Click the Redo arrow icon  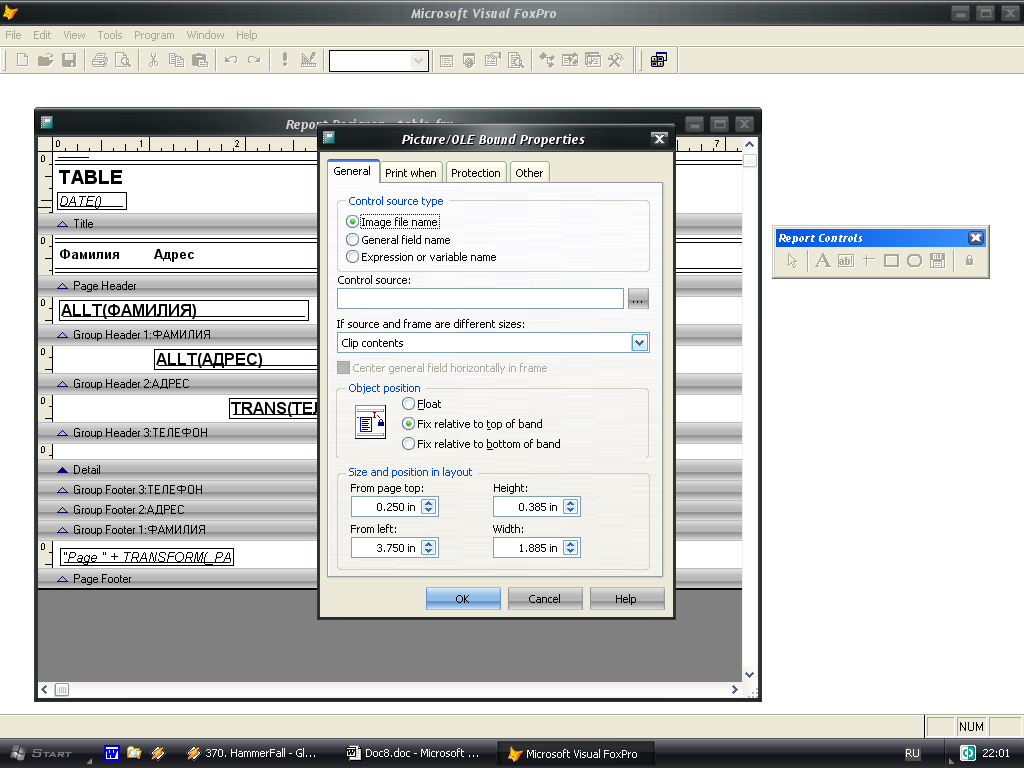coord(254,60)
